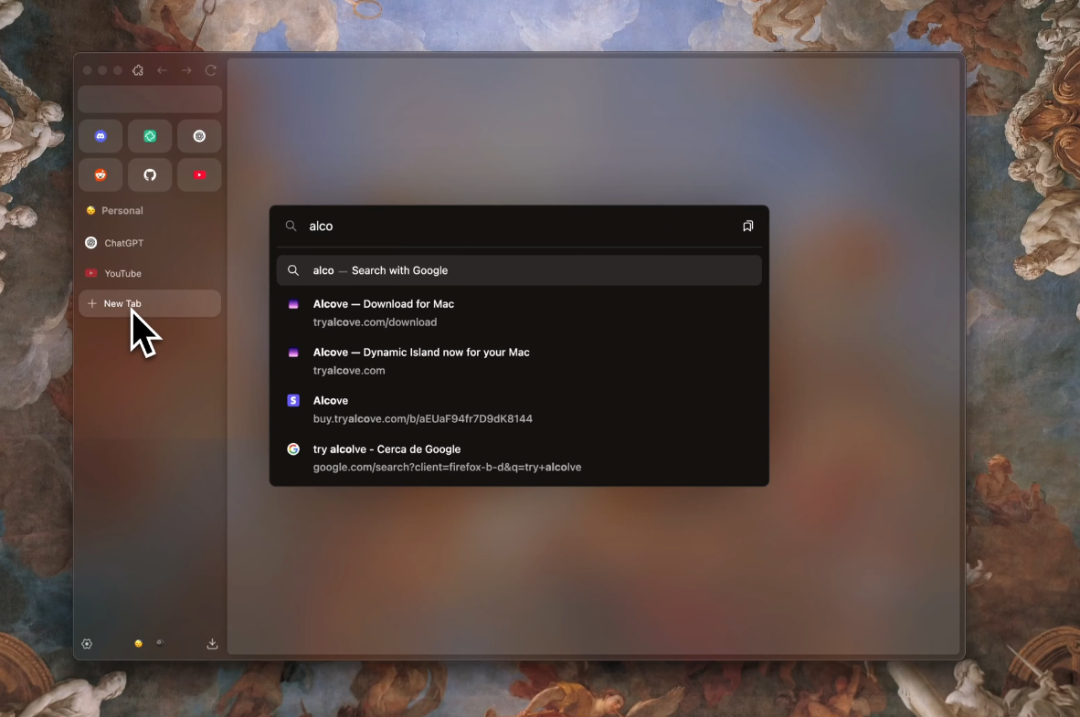Open the green pinned essential icon
The height and width of the screenshot is (717, 1080).
[x=149, y=136]
